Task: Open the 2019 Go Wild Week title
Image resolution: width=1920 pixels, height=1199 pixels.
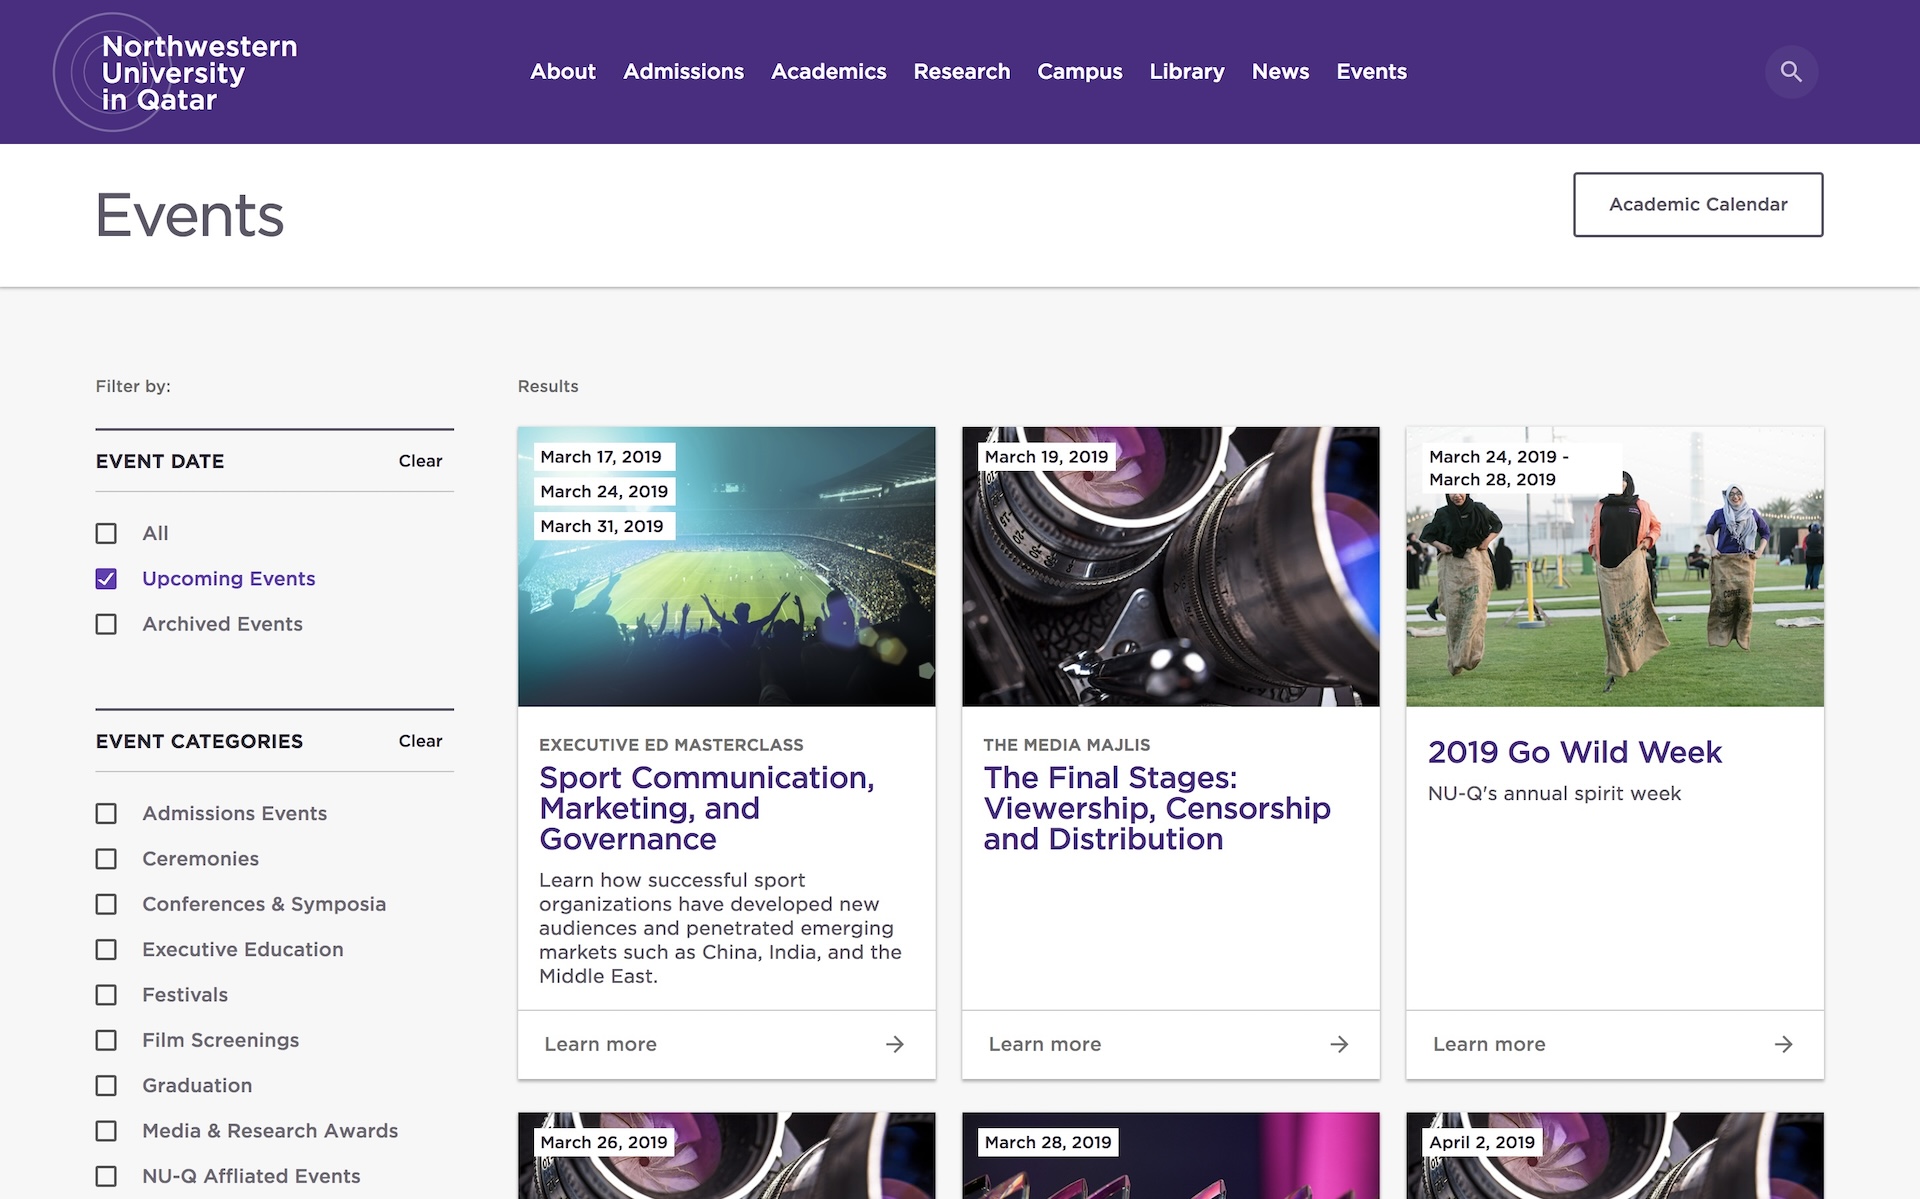Action: coord(1574,752)
